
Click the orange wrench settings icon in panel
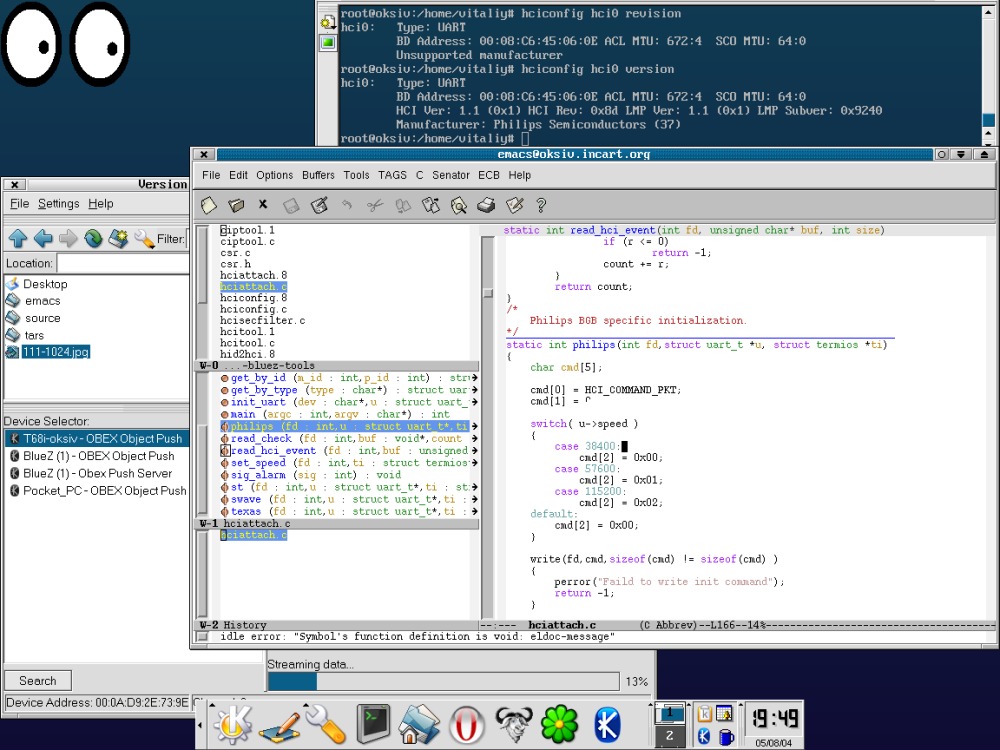pos(325,725)
